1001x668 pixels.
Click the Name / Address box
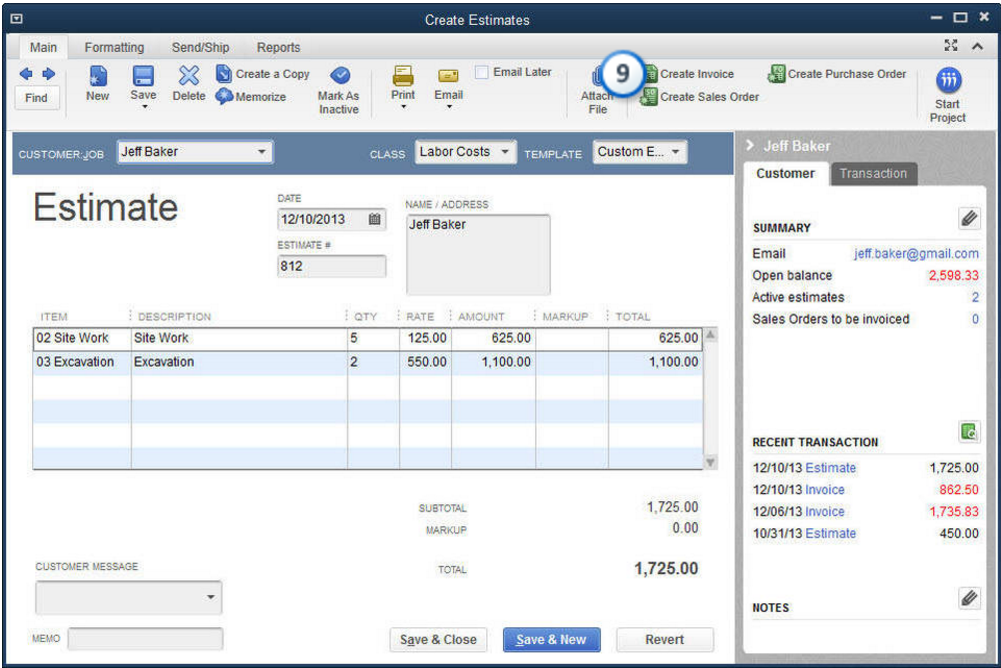pyautogui.click(x=478, y=254)
